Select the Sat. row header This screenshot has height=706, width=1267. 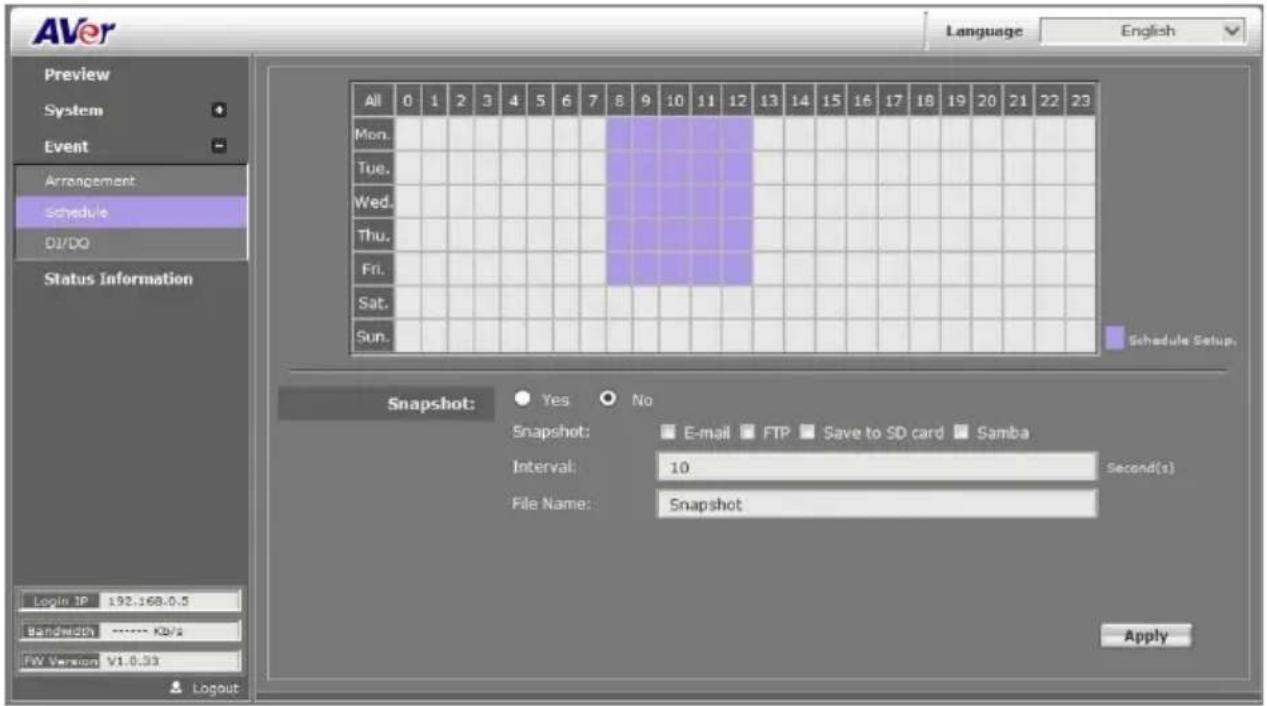click(373, 303)
